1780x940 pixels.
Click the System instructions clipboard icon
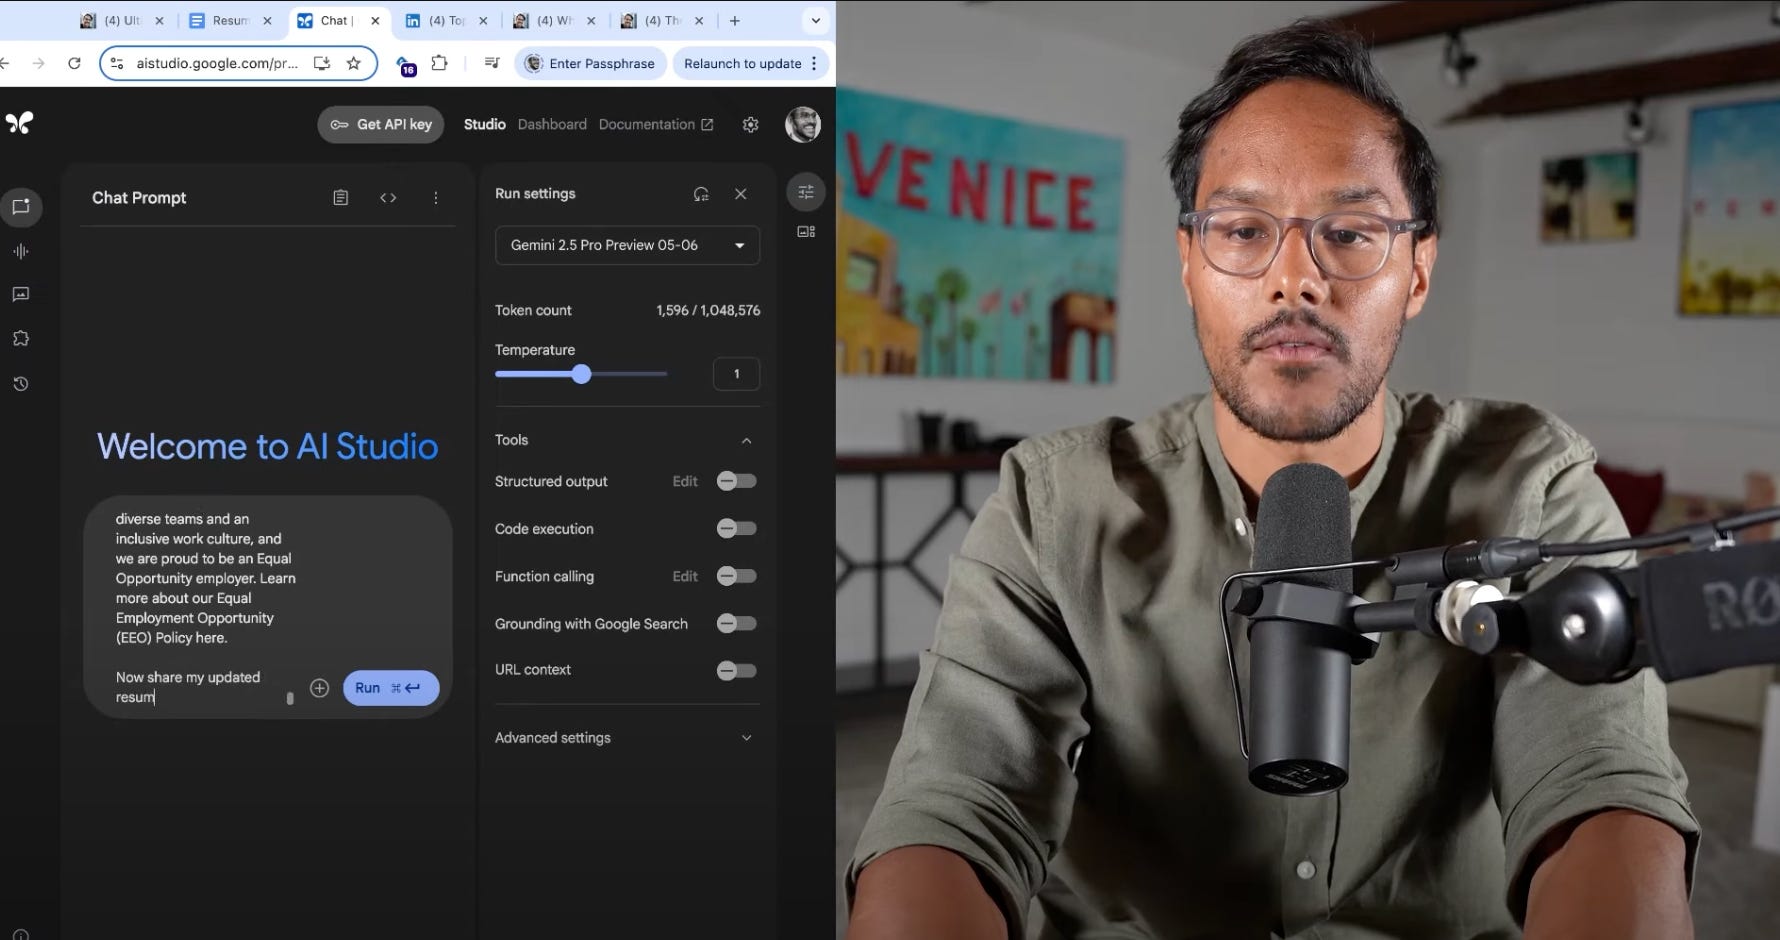(x=341, y=198)
